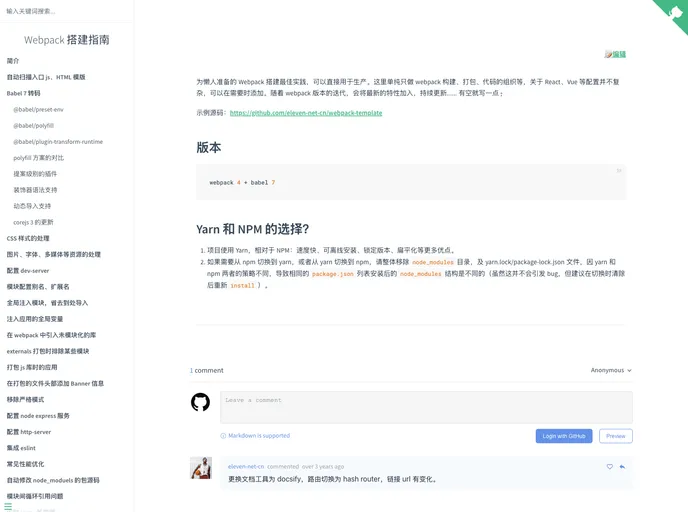Open 提案级别的插件 sidebar entry

[x=35, y=174]
